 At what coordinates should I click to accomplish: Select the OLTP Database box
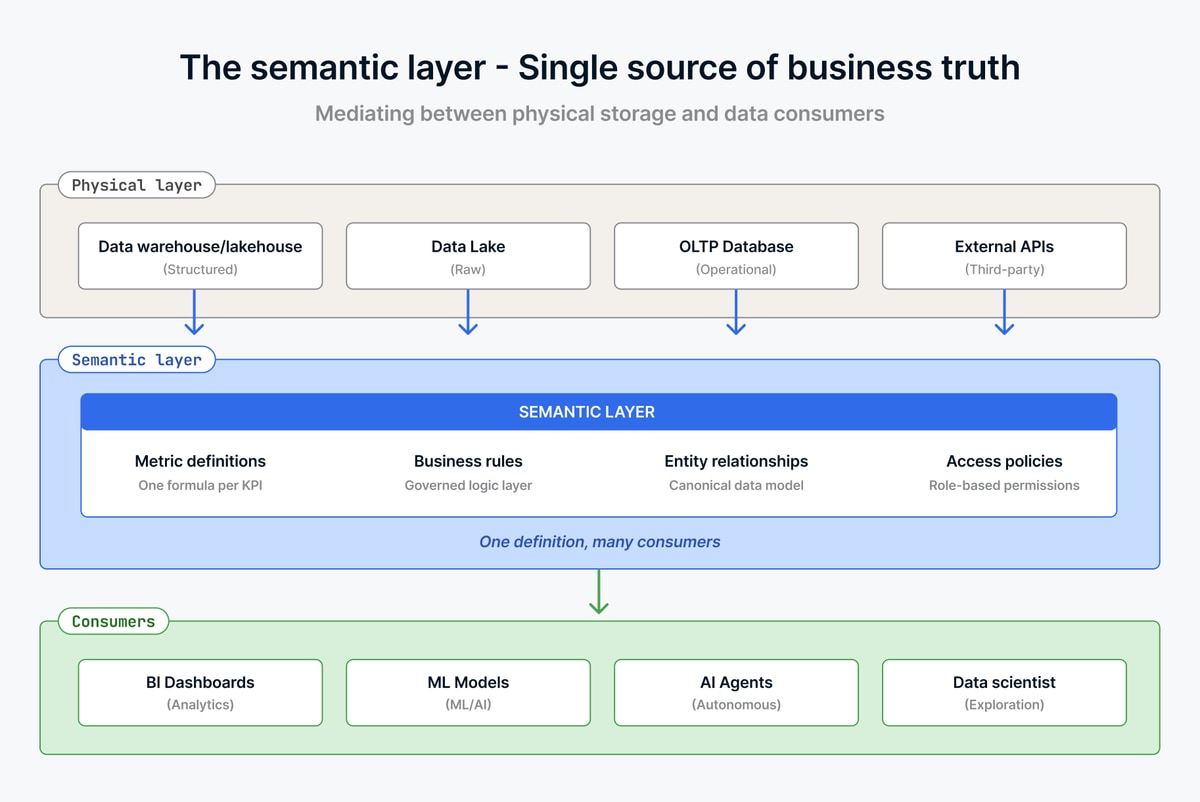736,256
